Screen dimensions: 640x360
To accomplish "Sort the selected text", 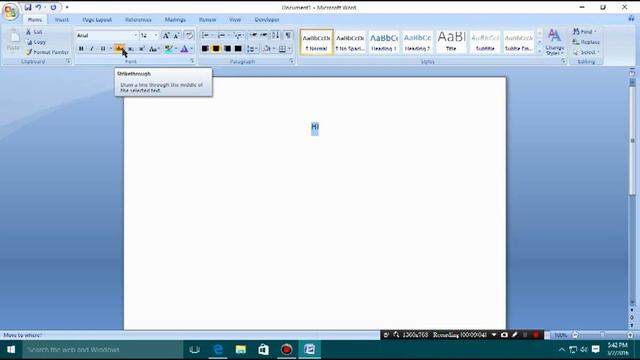I will [x=276, y=36].
